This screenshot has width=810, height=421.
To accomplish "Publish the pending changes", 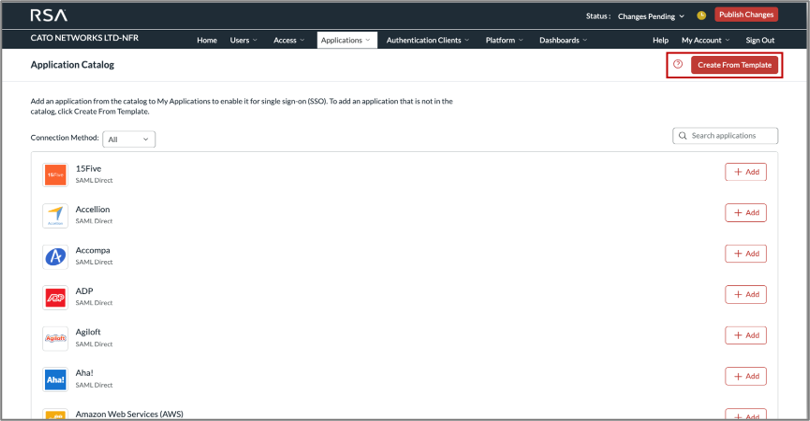I will click(x=746, y=14).
